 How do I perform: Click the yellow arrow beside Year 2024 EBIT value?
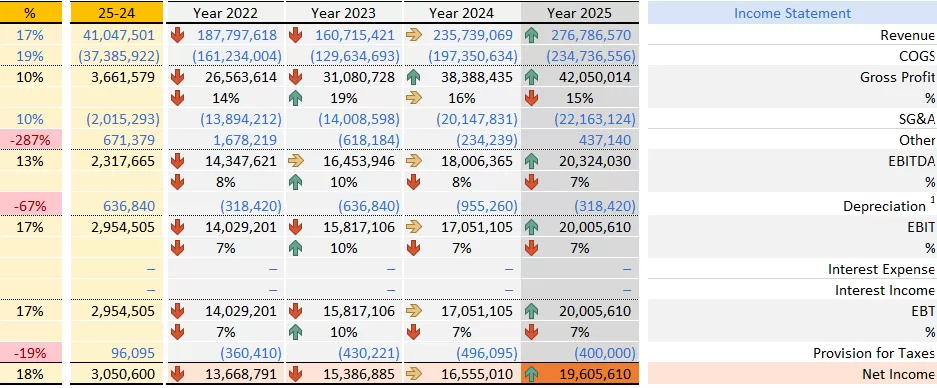click(414, 227)
